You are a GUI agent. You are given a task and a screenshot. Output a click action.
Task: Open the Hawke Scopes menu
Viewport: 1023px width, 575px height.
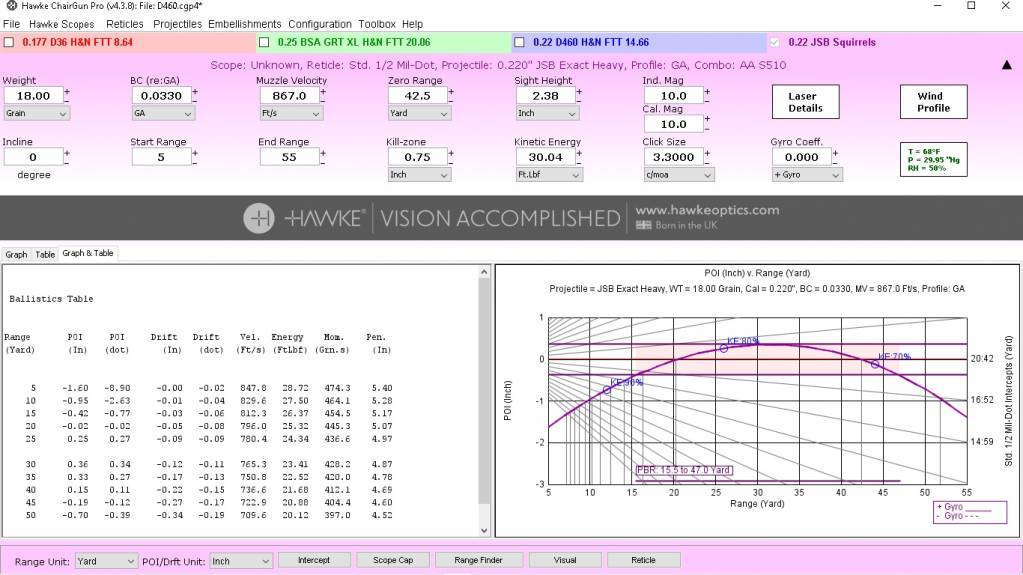(61, 24)
